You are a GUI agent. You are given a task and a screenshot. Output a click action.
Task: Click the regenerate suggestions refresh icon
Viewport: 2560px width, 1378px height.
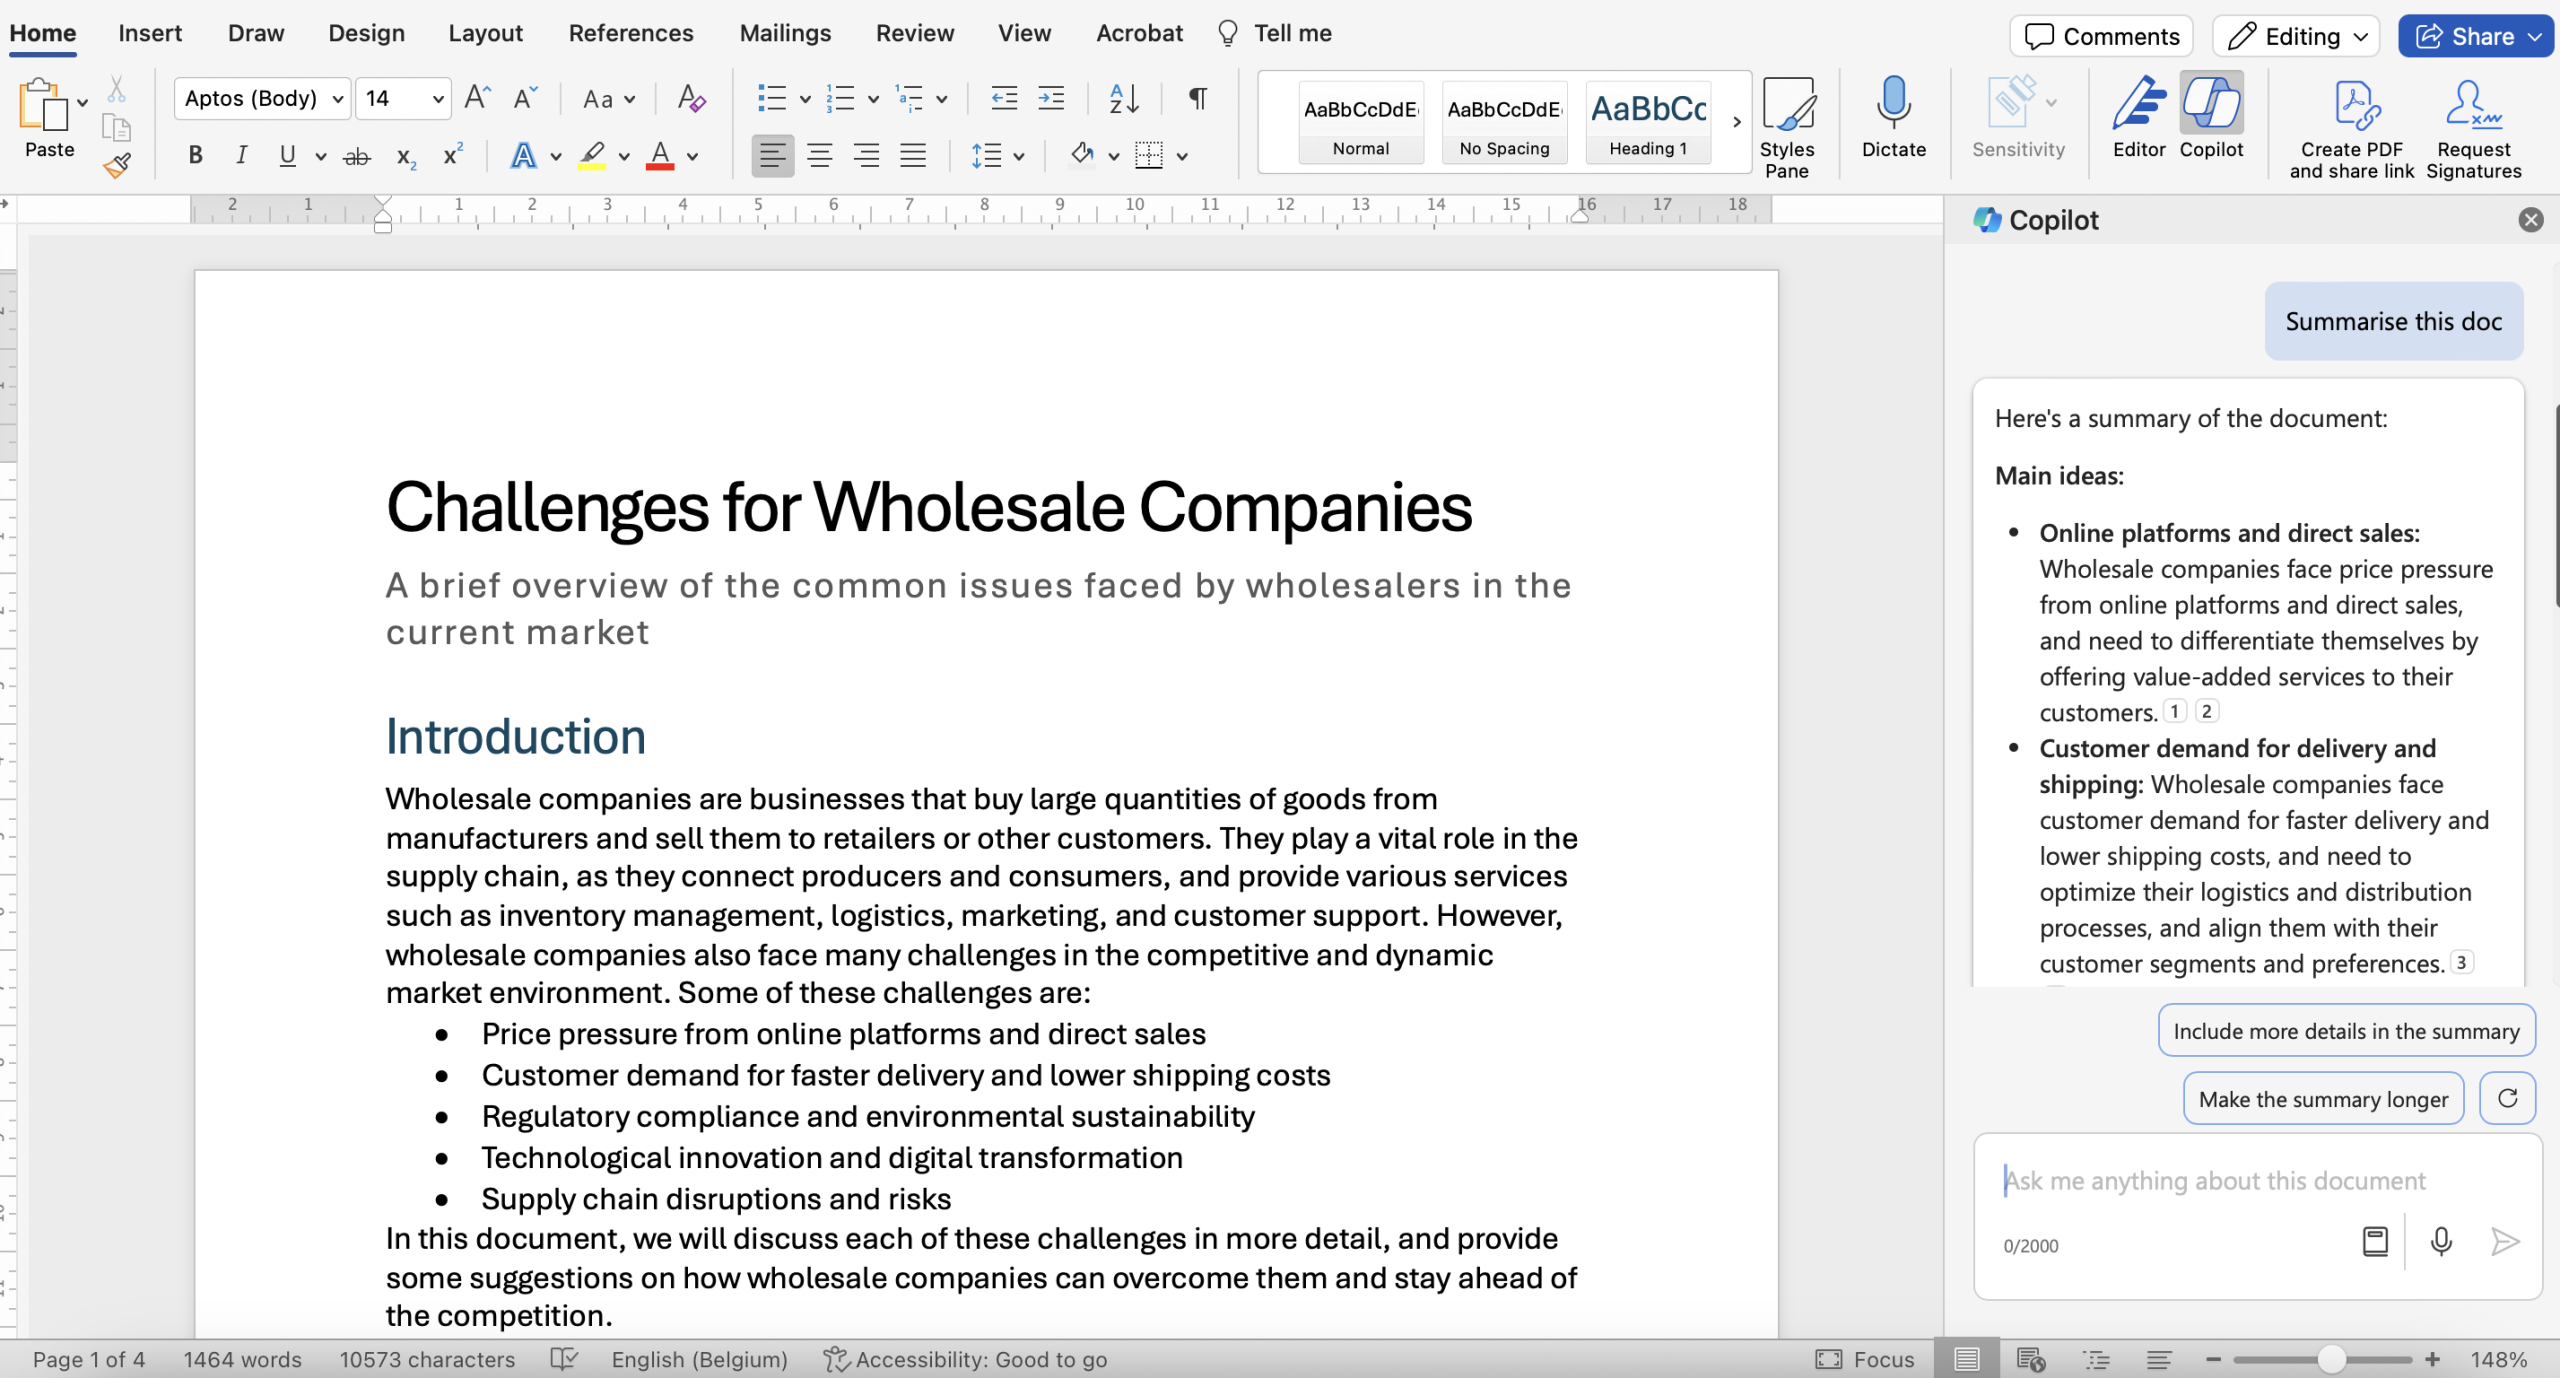2507,1098
